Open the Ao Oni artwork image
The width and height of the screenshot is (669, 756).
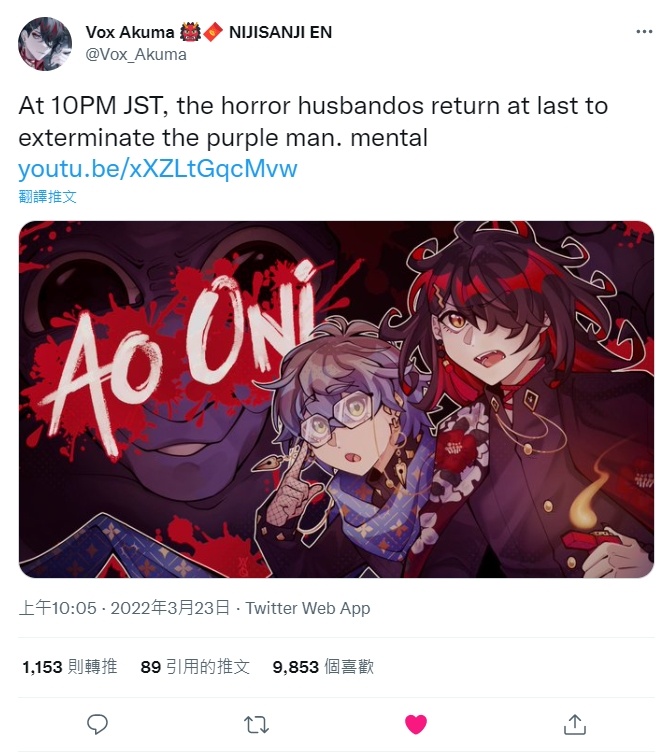point(336,399)
